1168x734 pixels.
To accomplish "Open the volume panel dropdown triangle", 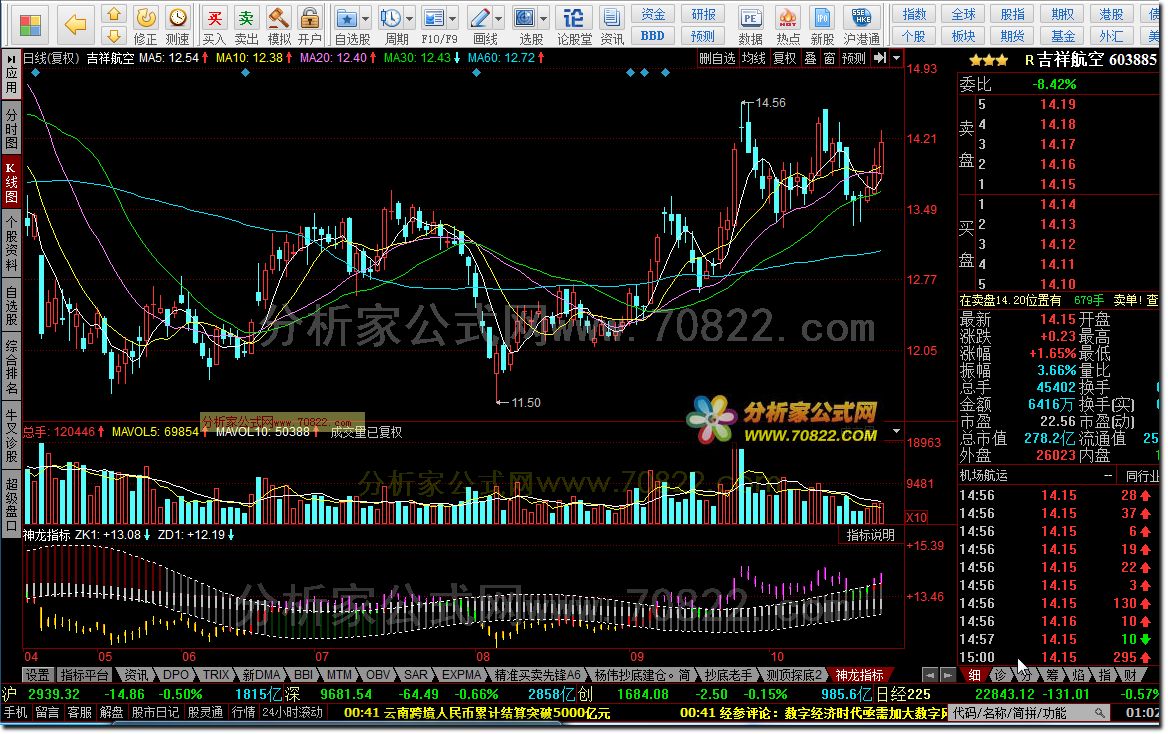I will tap(896, 431).
